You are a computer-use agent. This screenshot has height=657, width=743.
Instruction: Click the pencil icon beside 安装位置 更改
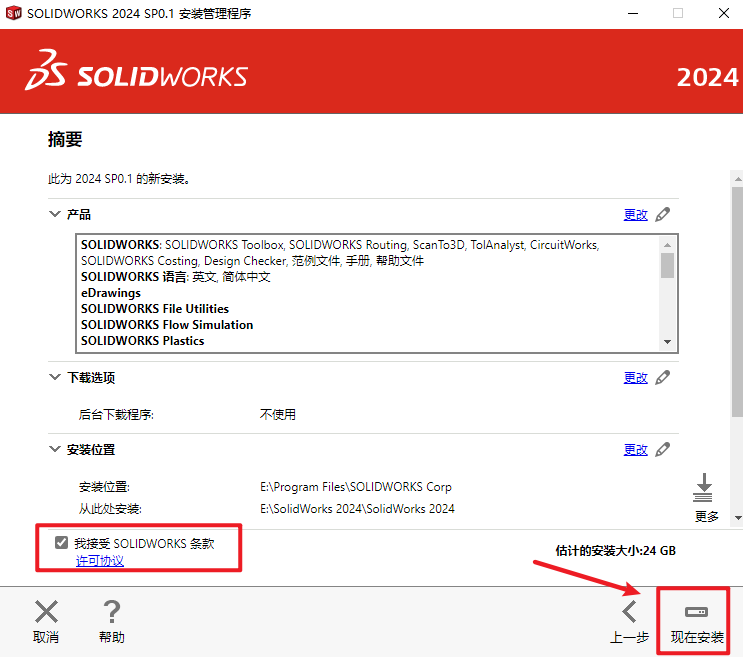click(x=662, y=450)
